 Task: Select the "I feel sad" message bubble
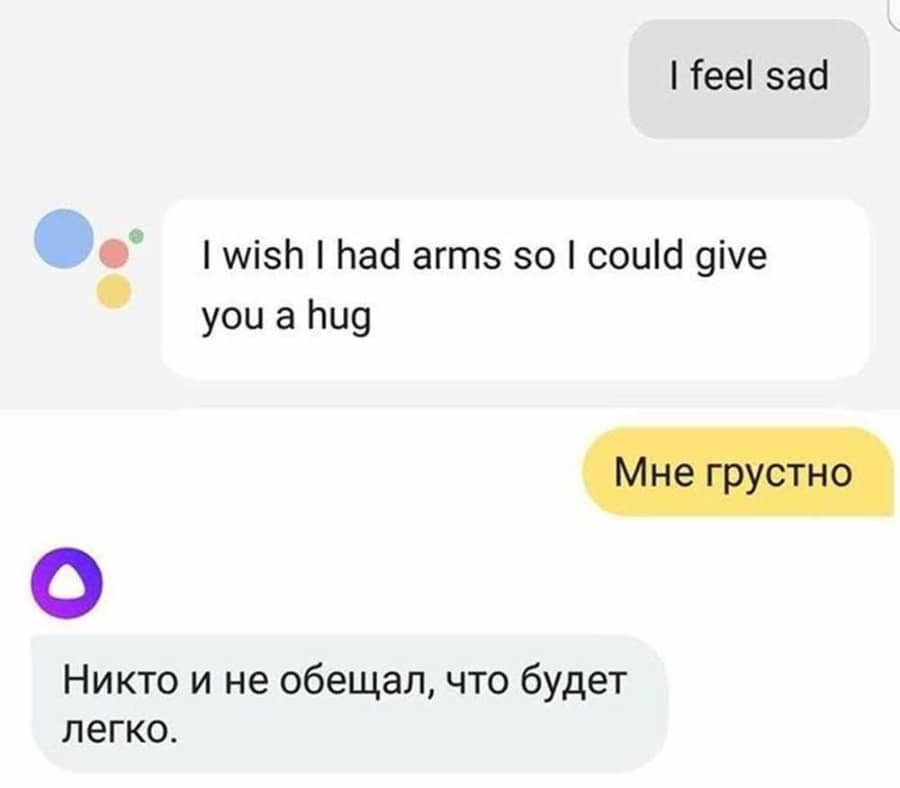point(749,79)
